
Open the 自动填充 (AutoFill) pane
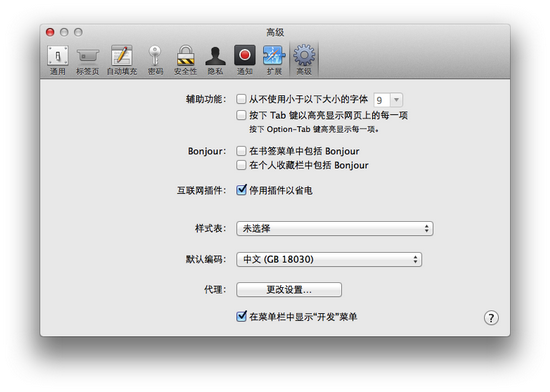(x=122, y=60)
